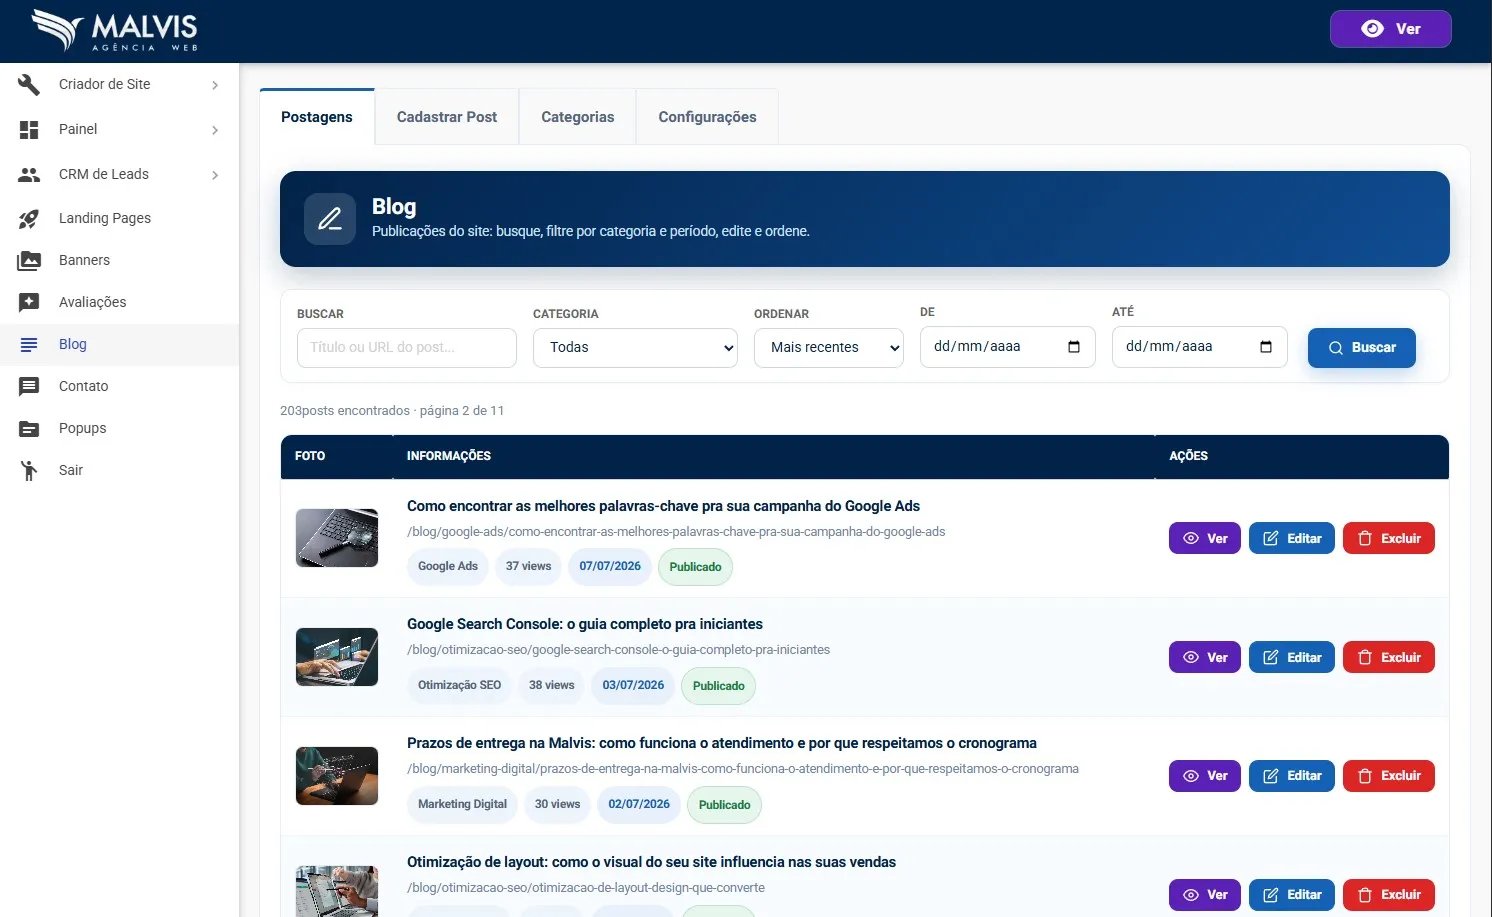This screenshot has width=1492, height=917.
Task: Expand the CRM de Leads submenu chevron
Action: coord(215,175)
